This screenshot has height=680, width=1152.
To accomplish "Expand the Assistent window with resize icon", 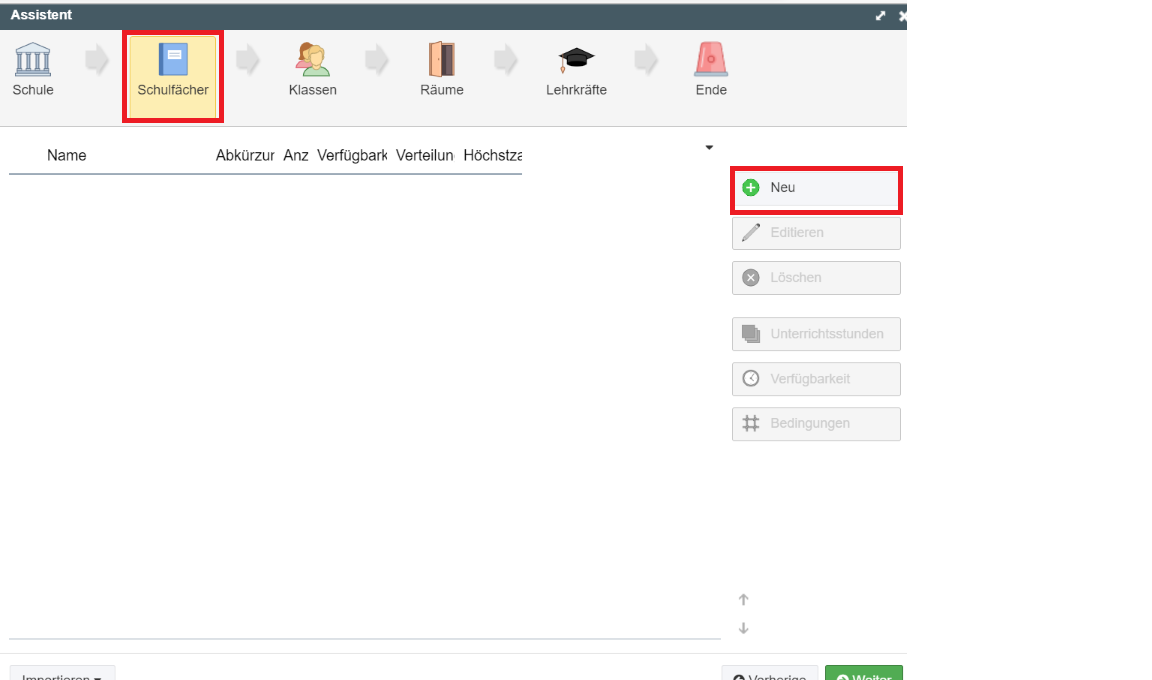I will pyautogui.click(x=880, y=15).
